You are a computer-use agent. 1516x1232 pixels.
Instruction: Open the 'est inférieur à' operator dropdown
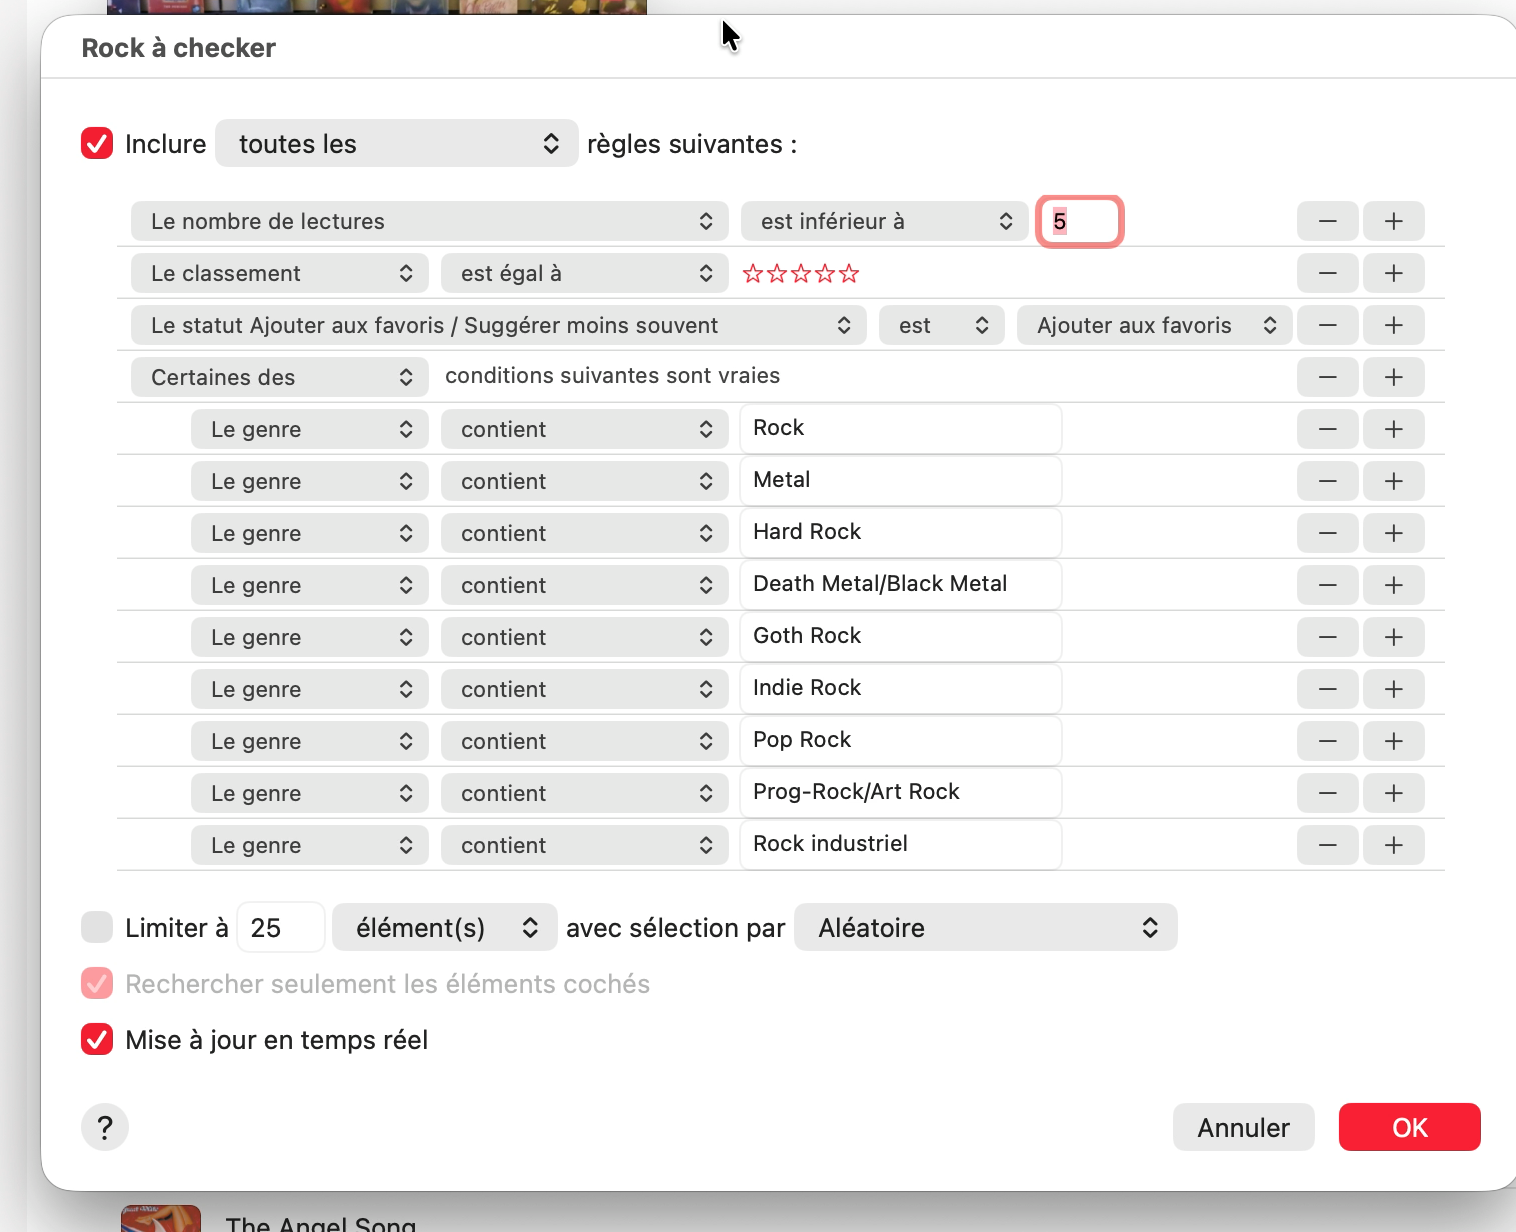[884, 221]
